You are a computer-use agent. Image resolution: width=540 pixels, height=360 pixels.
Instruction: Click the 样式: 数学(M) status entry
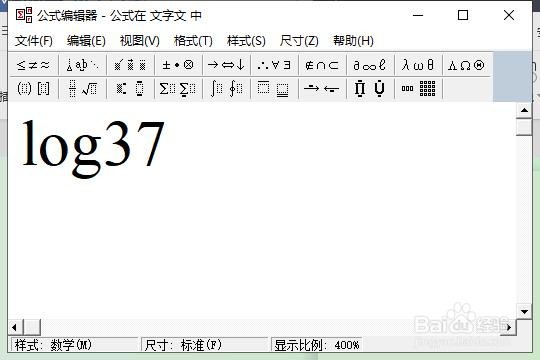click(x=75, y=345)
